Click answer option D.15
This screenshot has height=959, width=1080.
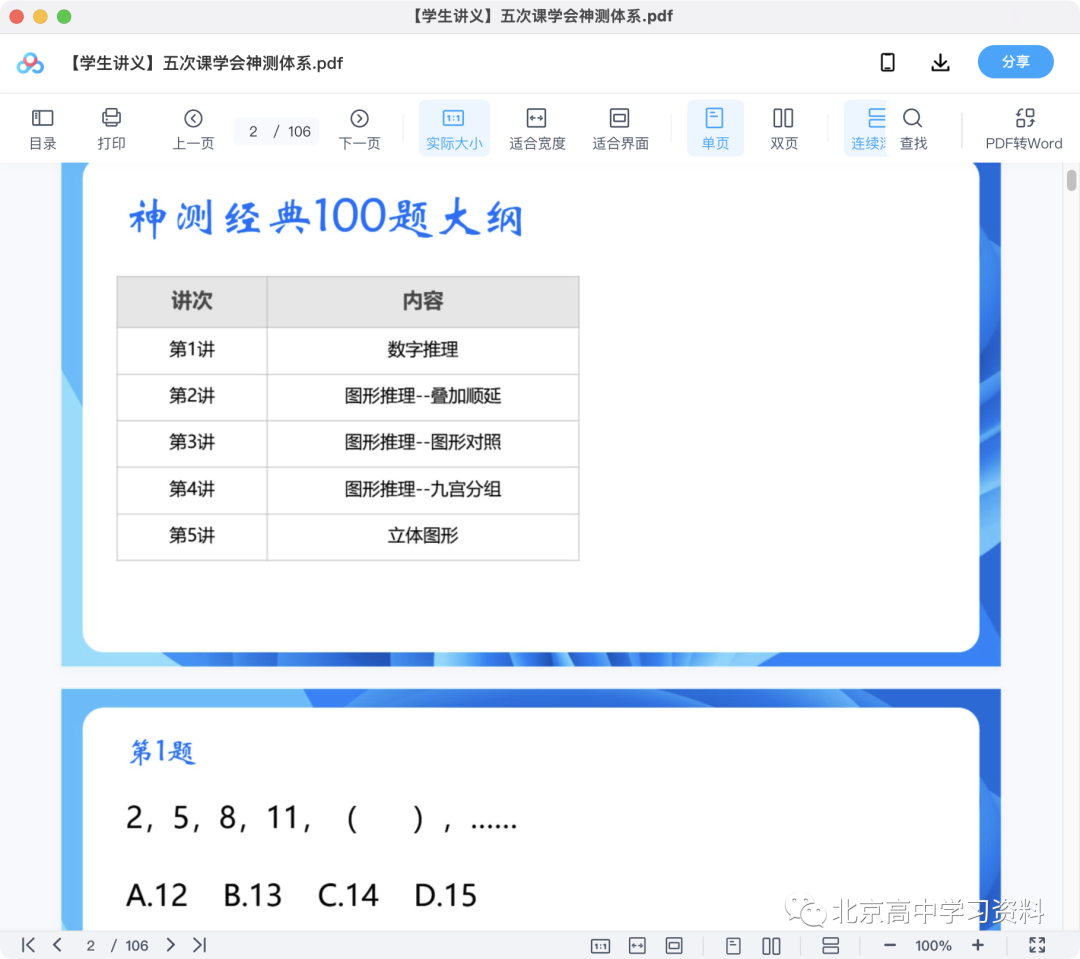[446, 895]
